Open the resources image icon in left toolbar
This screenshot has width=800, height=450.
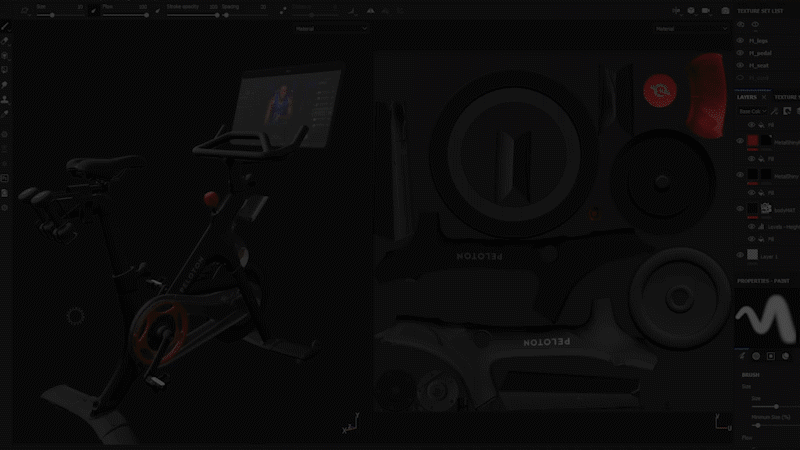[5, 178]
